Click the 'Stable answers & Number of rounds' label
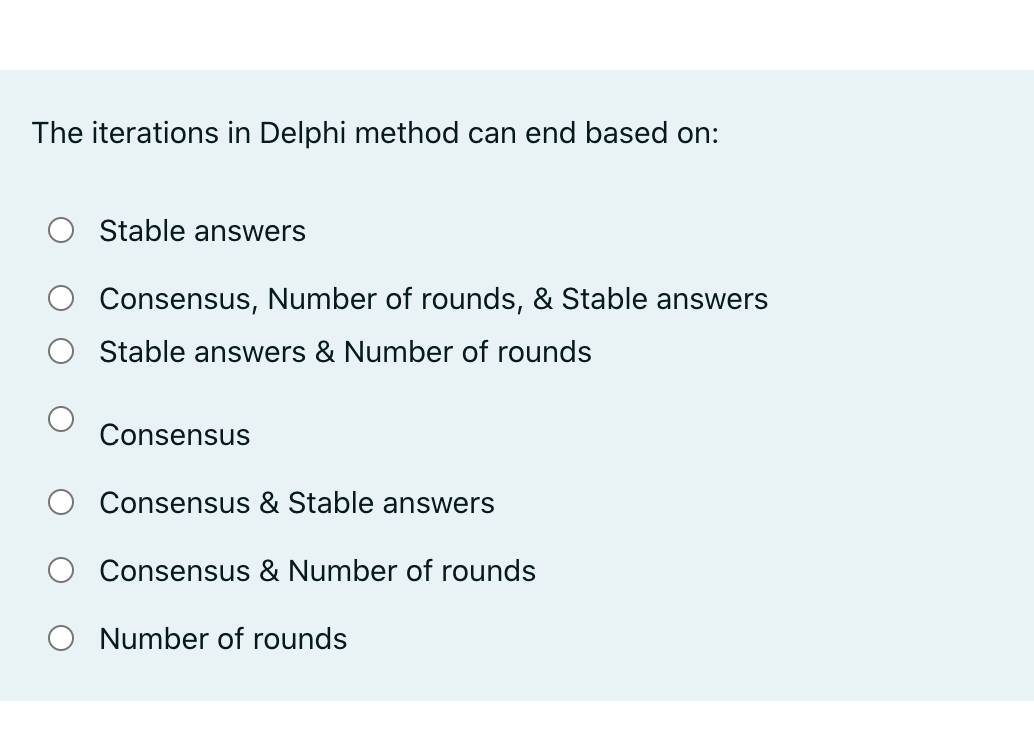This screenshot has width=1034, height=752. [x=345, y=352]
